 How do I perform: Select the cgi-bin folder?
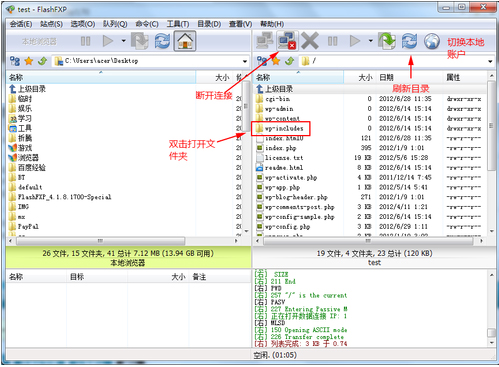pyautogui.click(x=273, y=99)
